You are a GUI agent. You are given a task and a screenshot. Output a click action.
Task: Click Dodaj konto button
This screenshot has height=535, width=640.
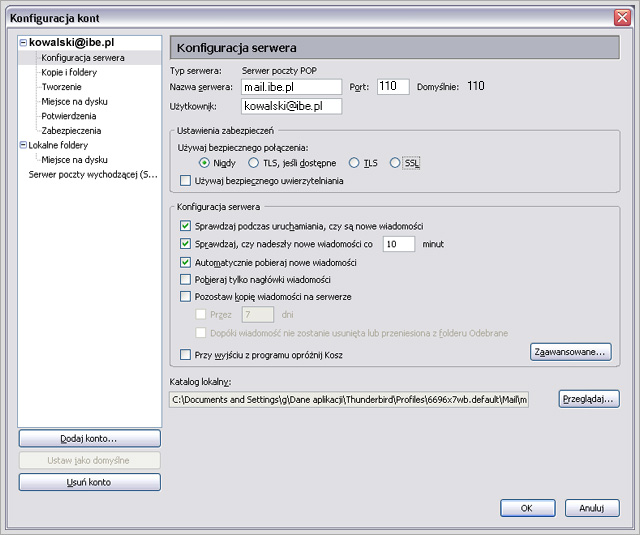tap(89, 439)
